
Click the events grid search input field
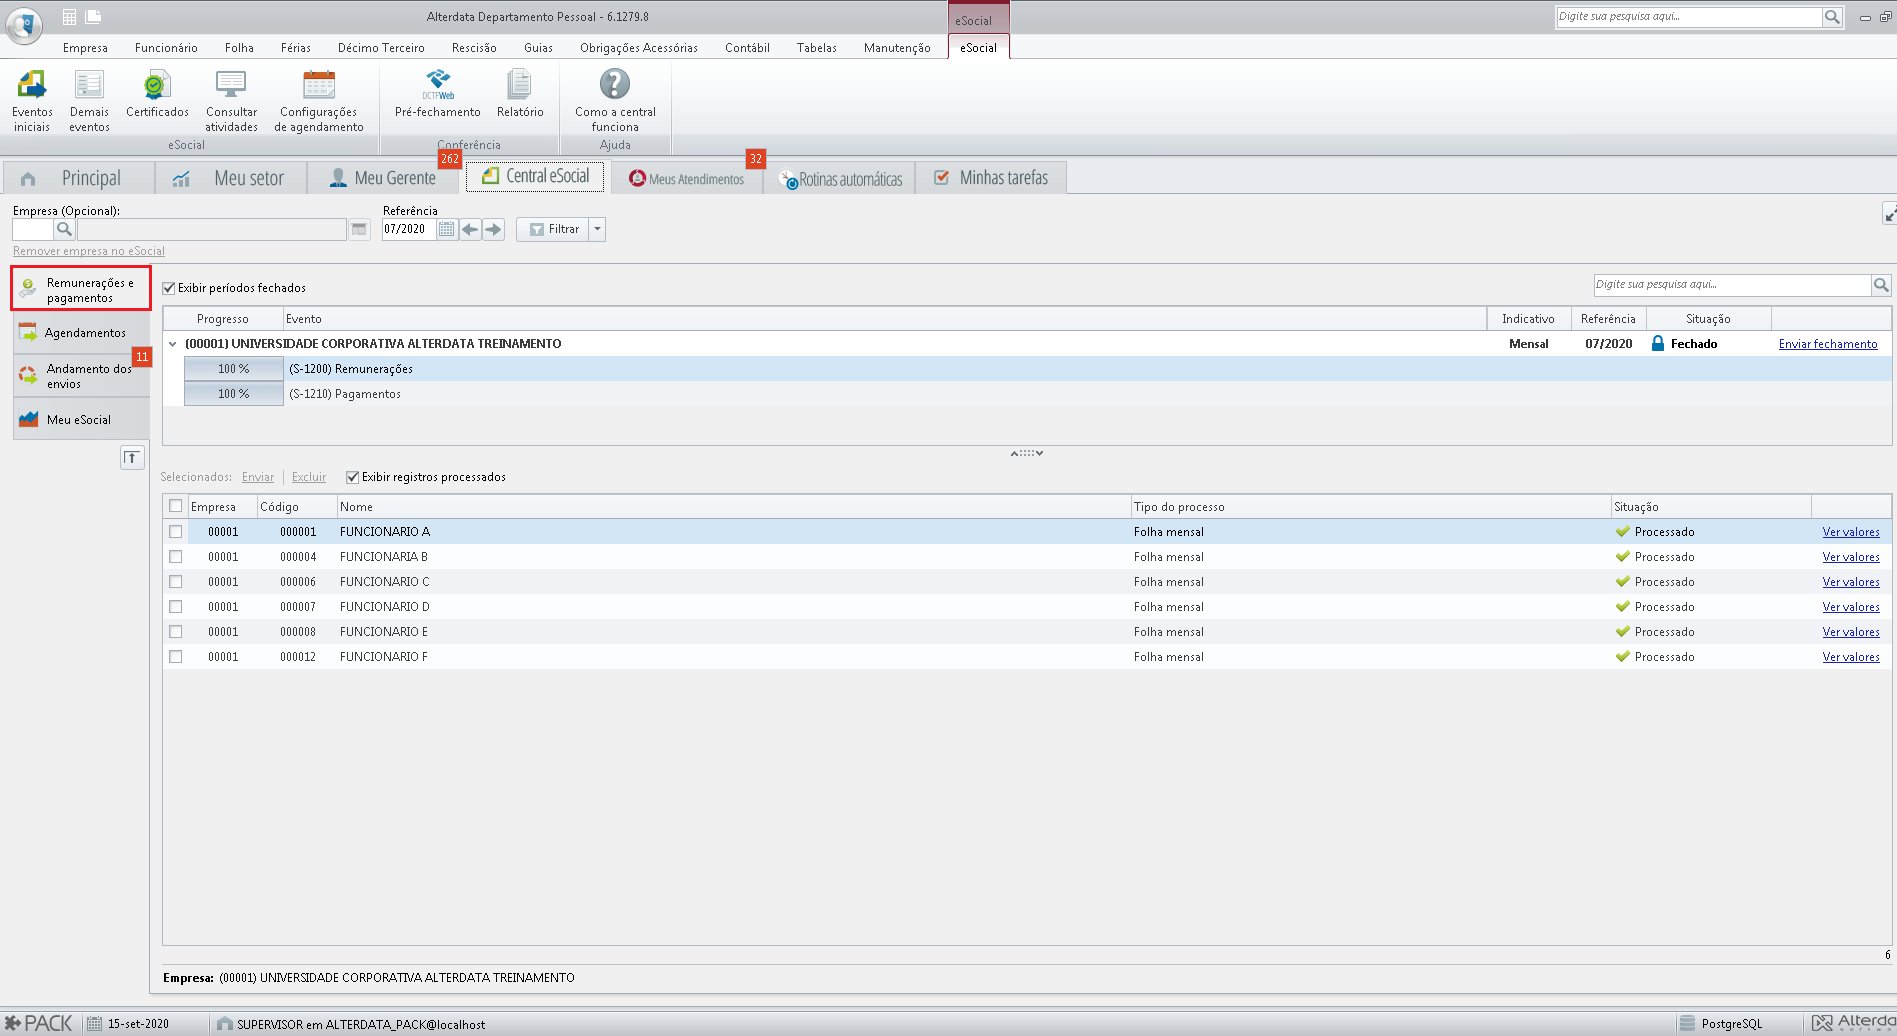(x=1732, y=285)
